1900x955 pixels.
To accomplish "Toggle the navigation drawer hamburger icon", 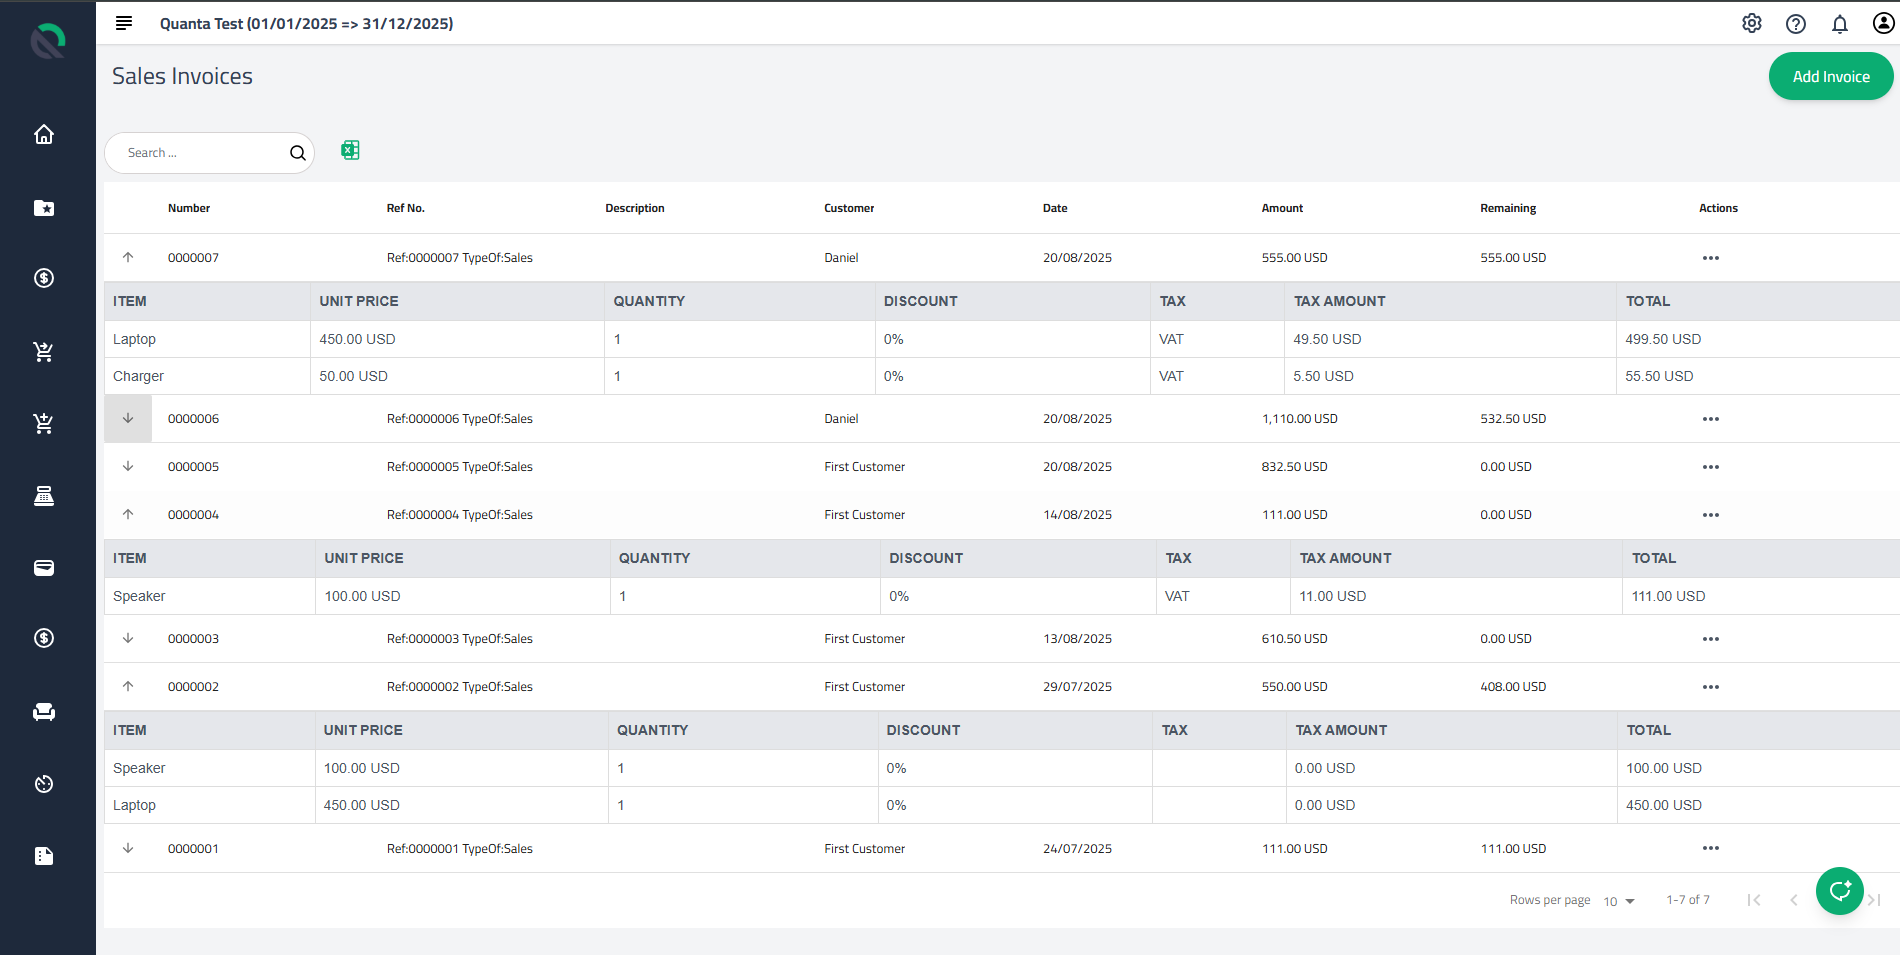I will point(123,23).
